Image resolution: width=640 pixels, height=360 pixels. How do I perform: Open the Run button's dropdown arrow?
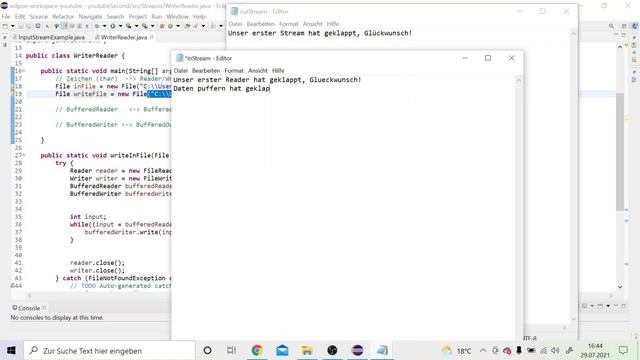[x=120, y=26]
